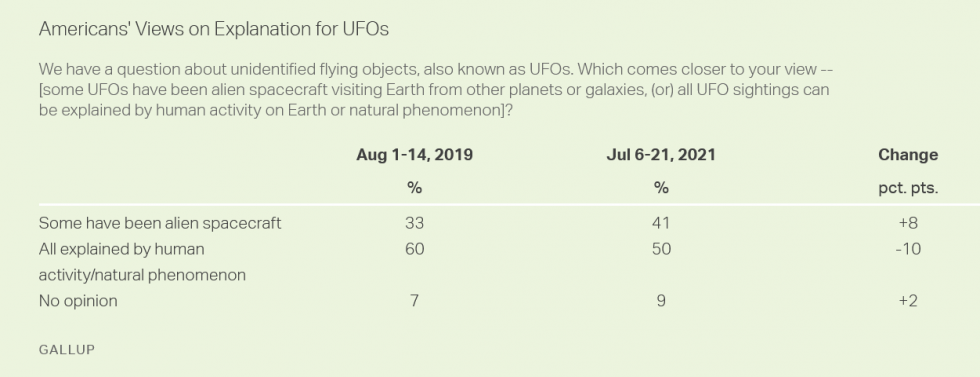Click the GALLUP source label
Screen dimensions: 980x377
coord(66,350)
